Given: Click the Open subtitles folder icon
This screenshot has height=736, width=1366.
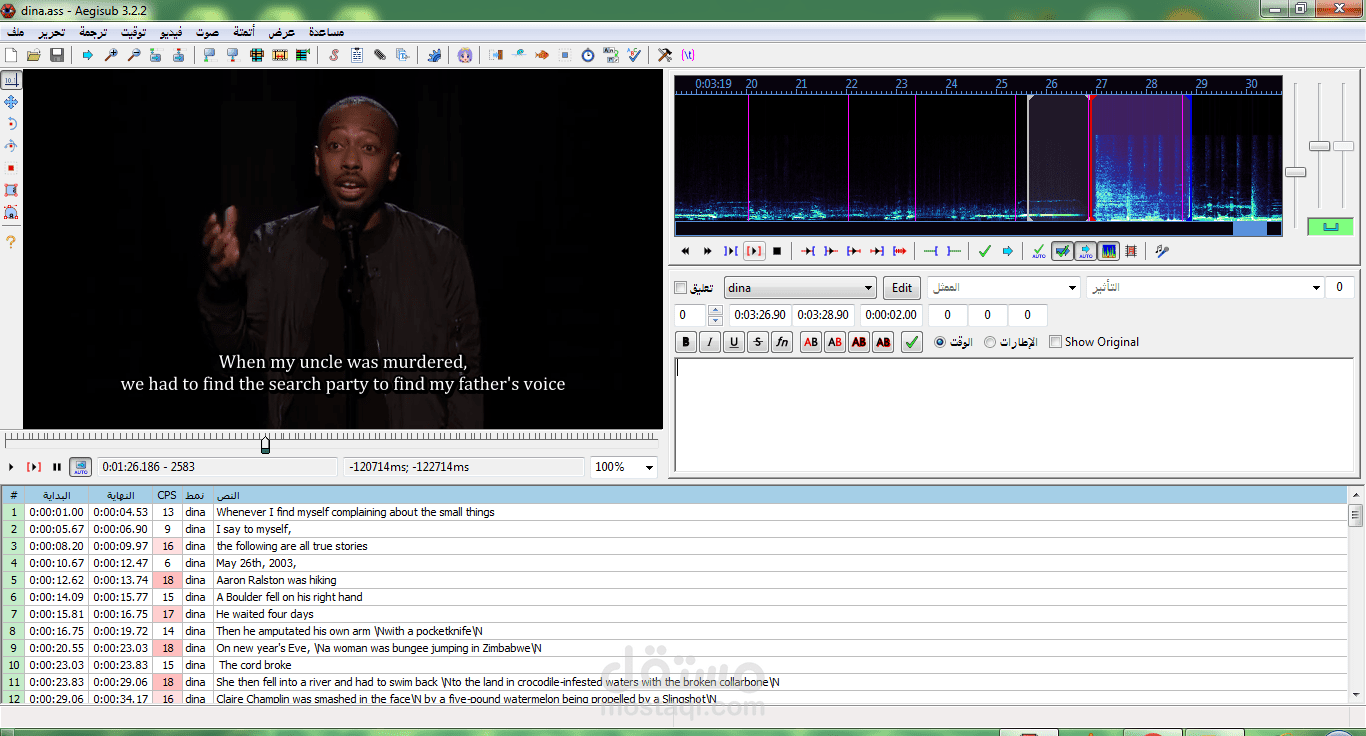Looking at the screenshot, I should pos(34,55).
